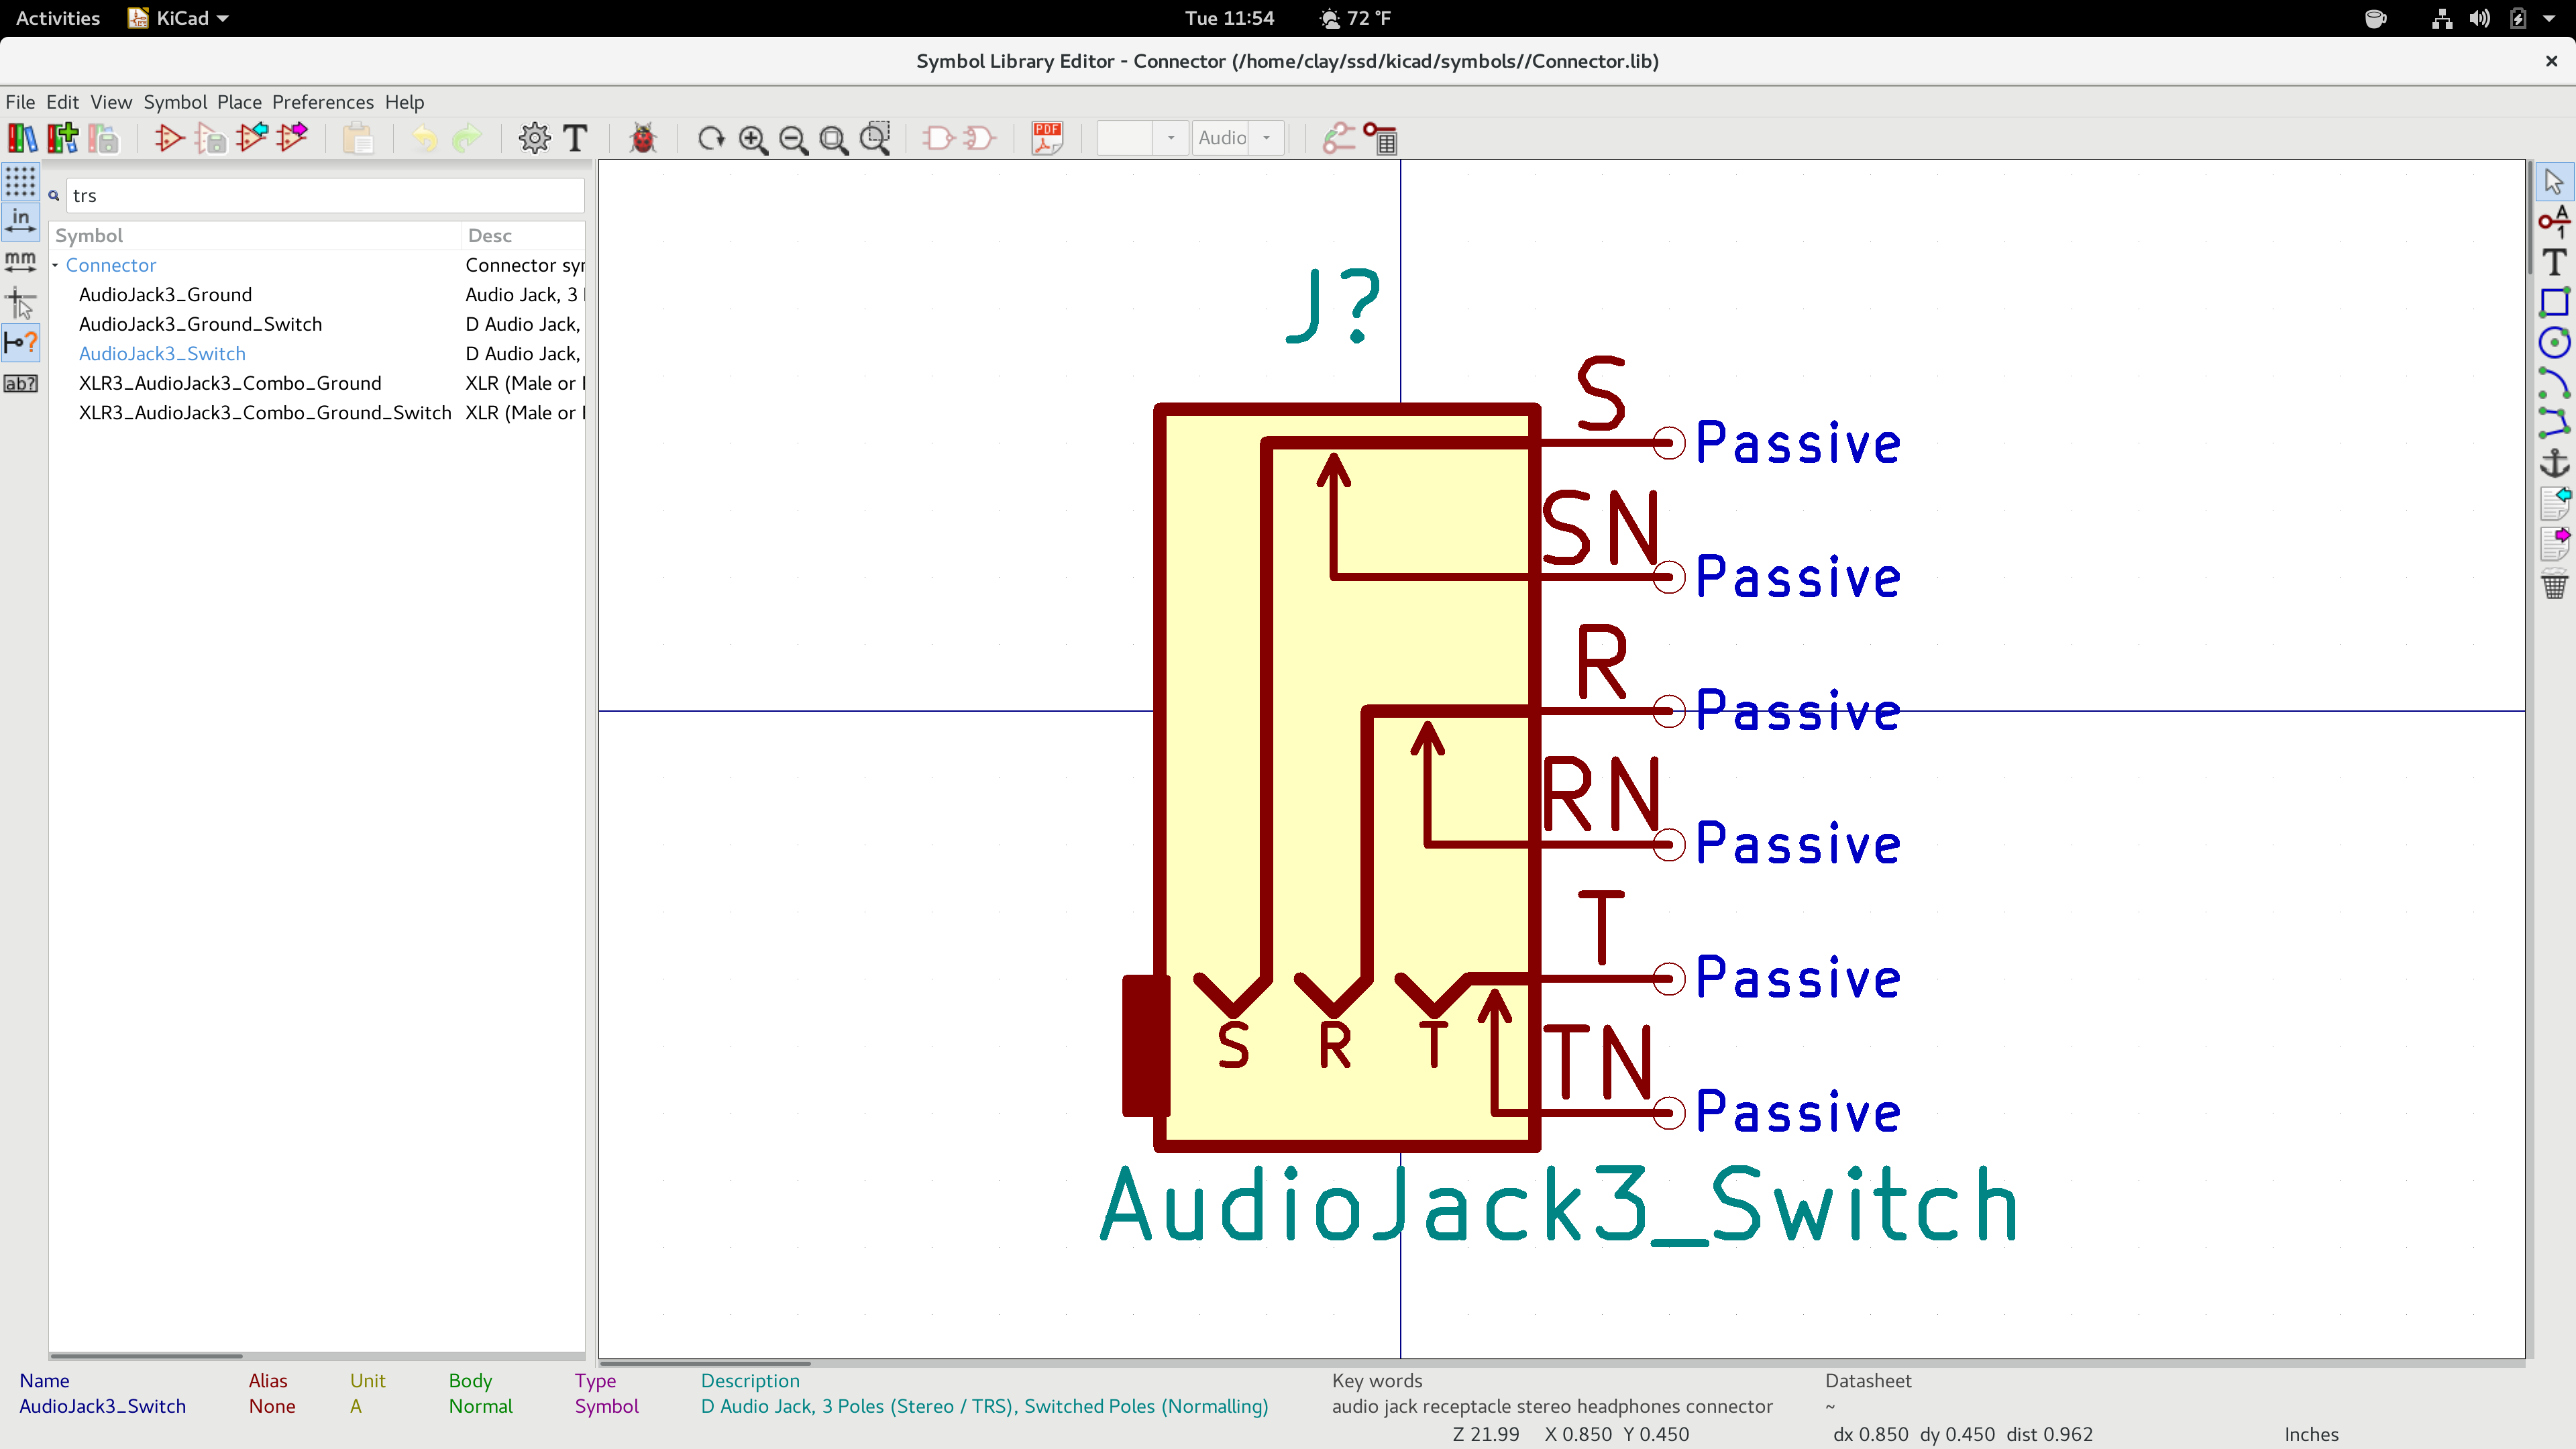Toggle inches display mode
Screen dimensions: 2576x1449
coord(20,221)
